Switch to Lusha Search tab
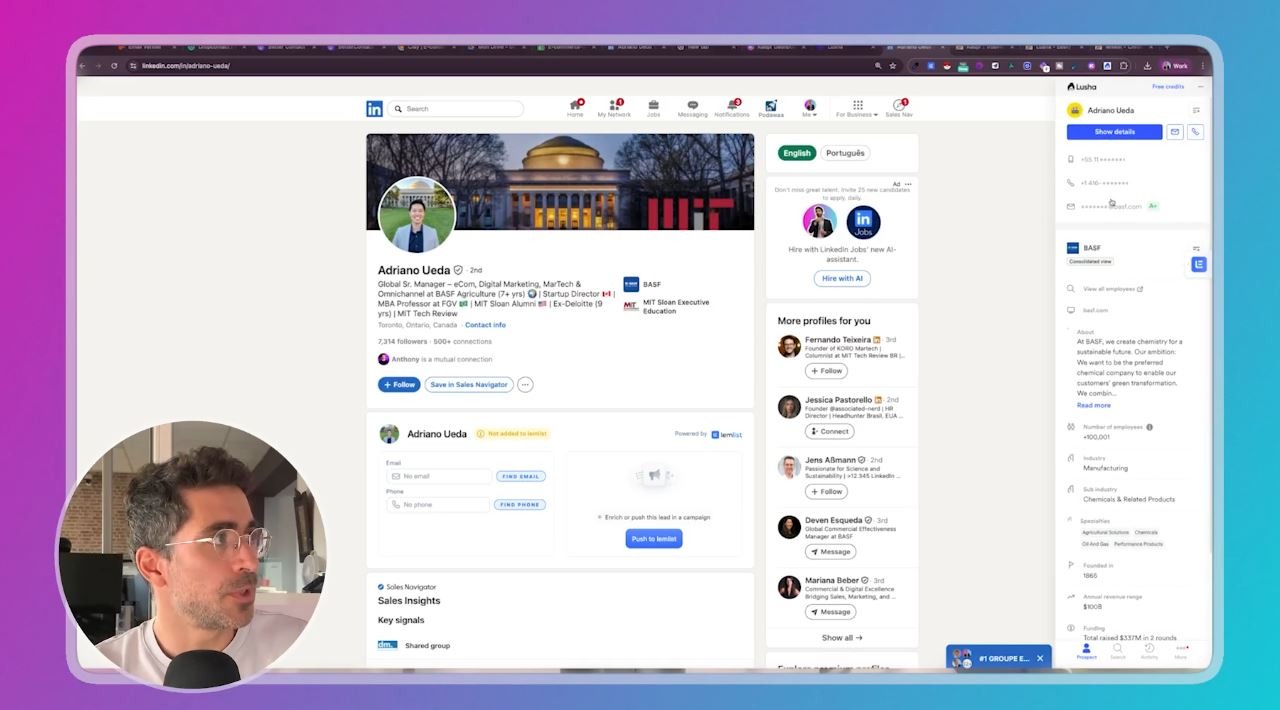Image resolution: width=1280 pixels, height=710 pixels. click(1118, 651)
